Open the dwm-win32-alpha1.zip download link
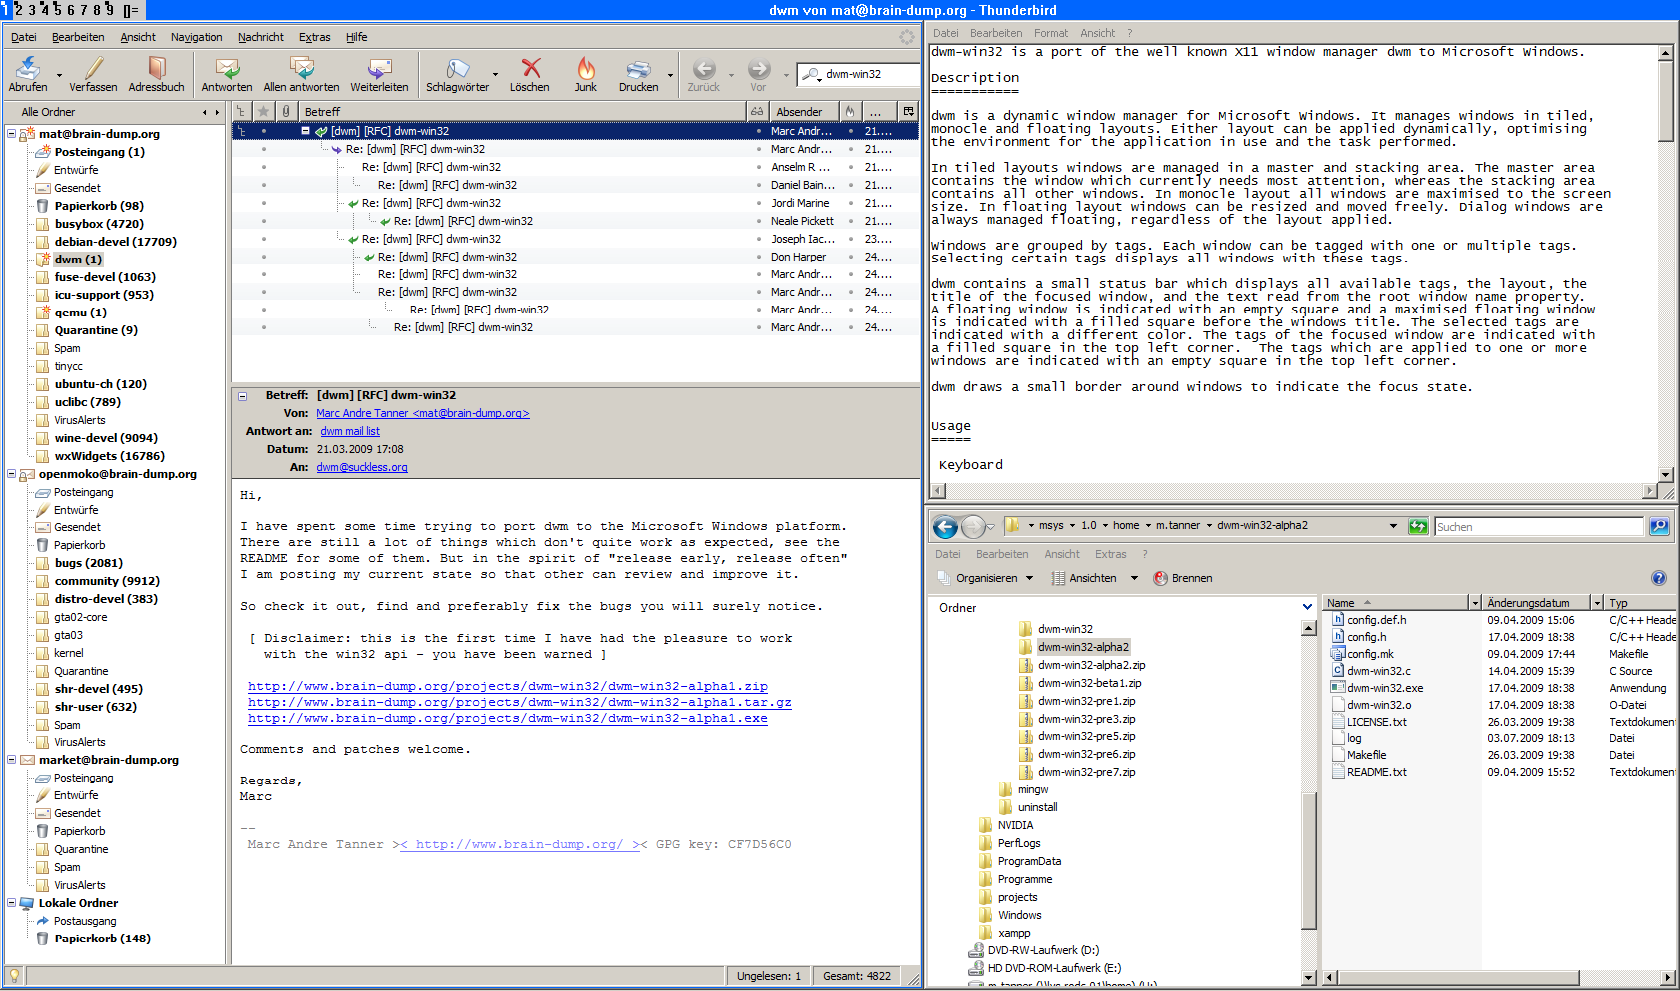Image resolution: width=1680 pixels, height=991 pixels. pos(508,686)
